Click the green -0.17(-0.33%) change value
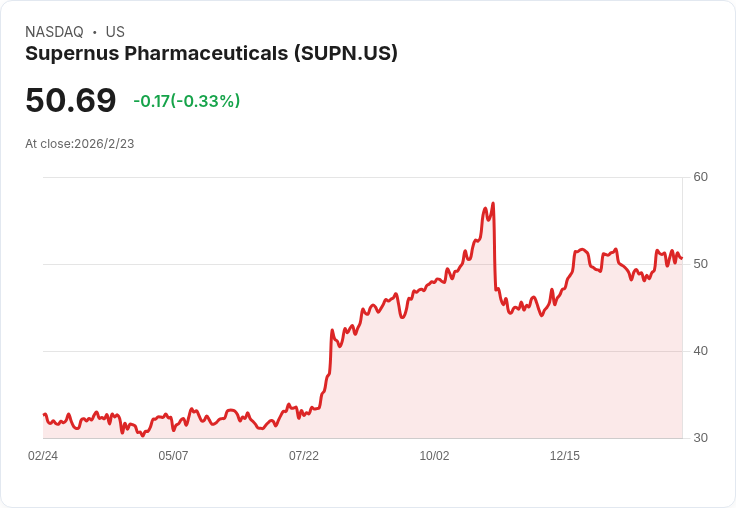The width and height of the screenshot is (736, 508). tap(187, 101)
